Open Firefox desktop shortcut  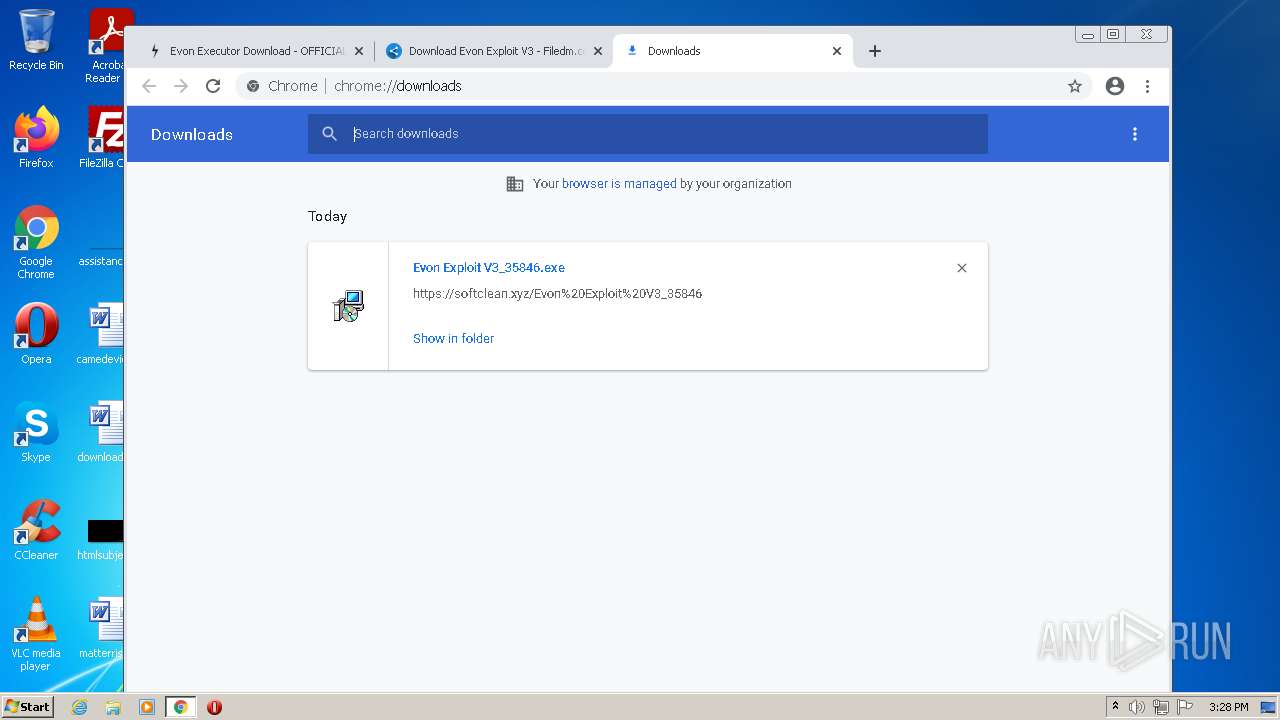(36, 137)
